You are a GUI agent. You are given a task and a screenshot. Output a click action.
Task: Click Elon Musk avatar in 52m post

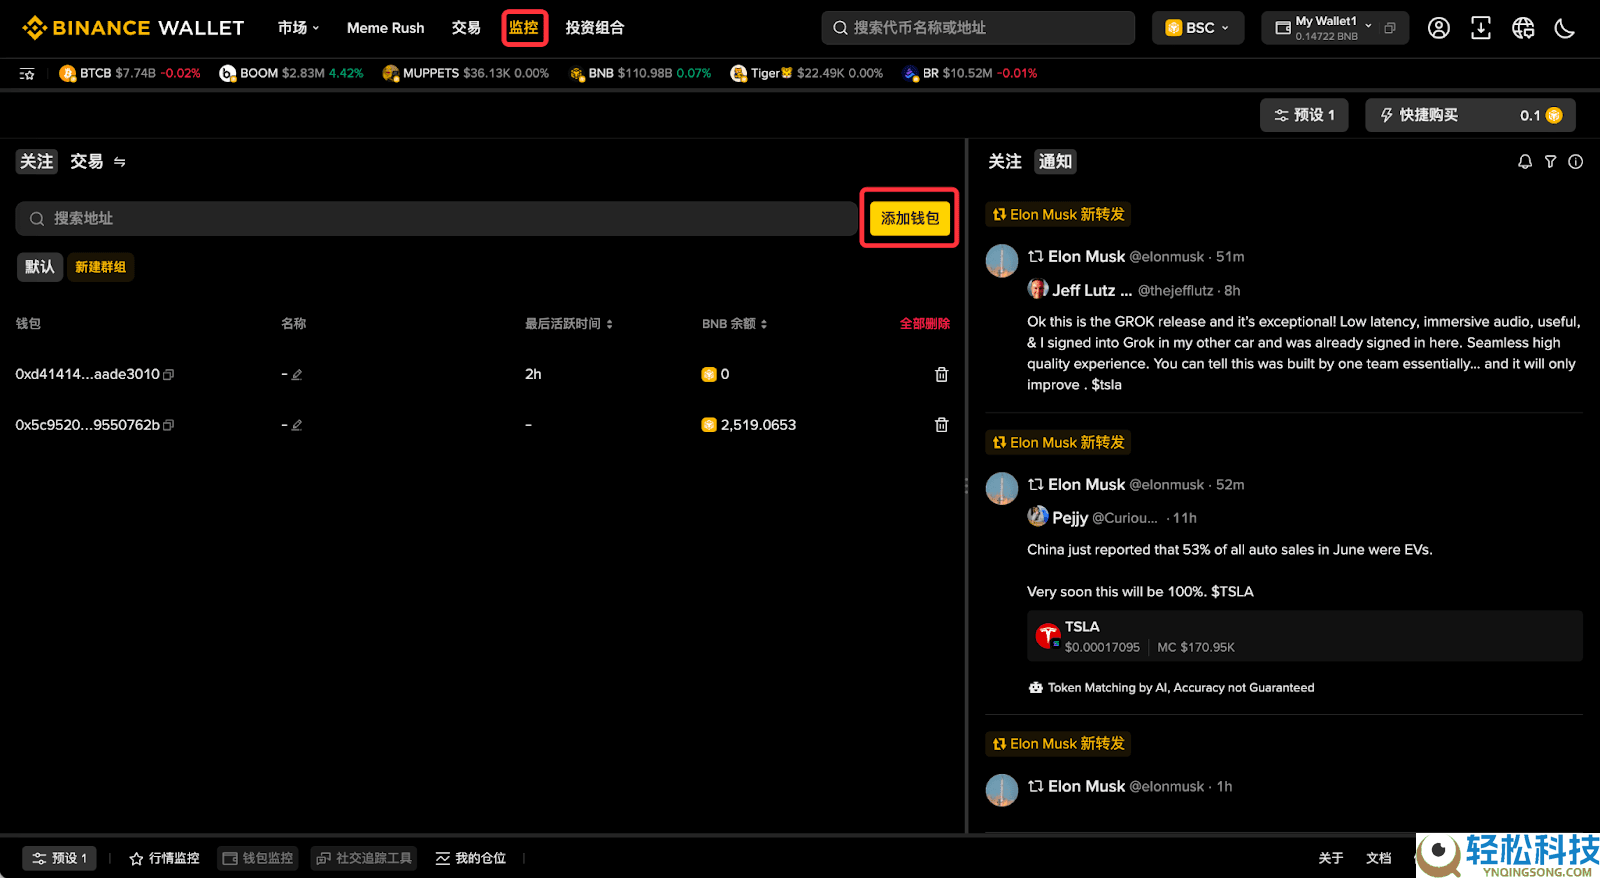point(1002,488)
